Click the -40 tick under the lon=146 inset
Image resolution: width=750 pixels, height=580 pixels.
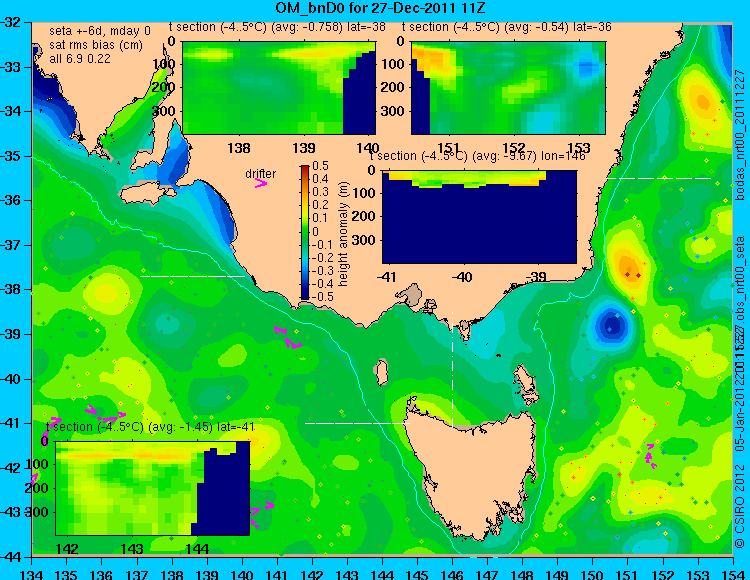[x=462, y=277]
